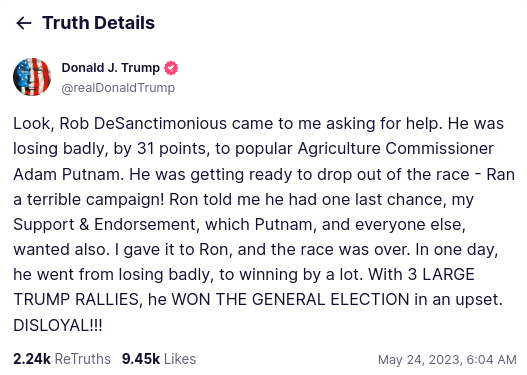Screen dimensions: 527x375
Task: Click the Likes label text
Action: click(180, 359)
